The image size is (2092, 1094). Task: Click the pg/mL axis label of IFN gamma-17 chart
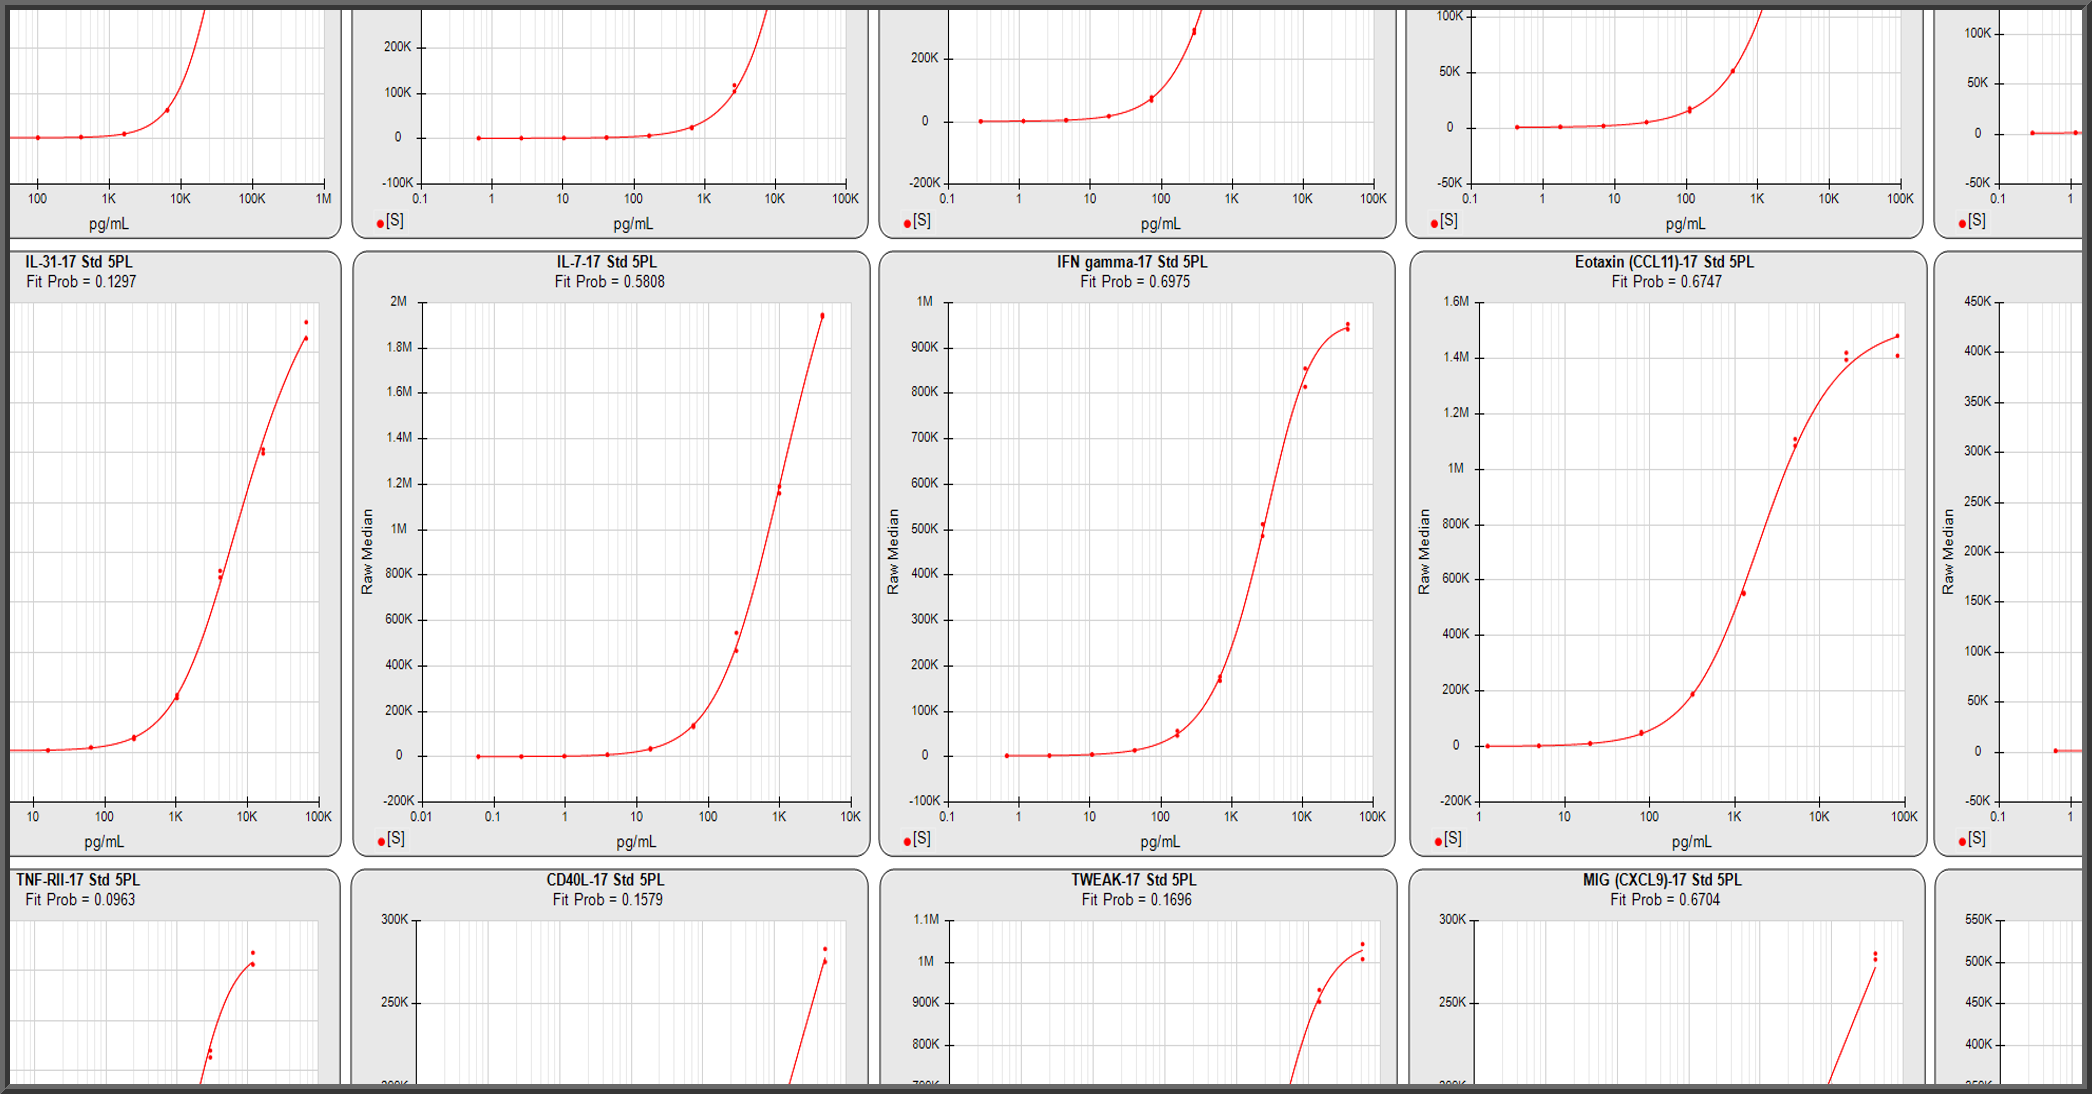click(1160, 842)
